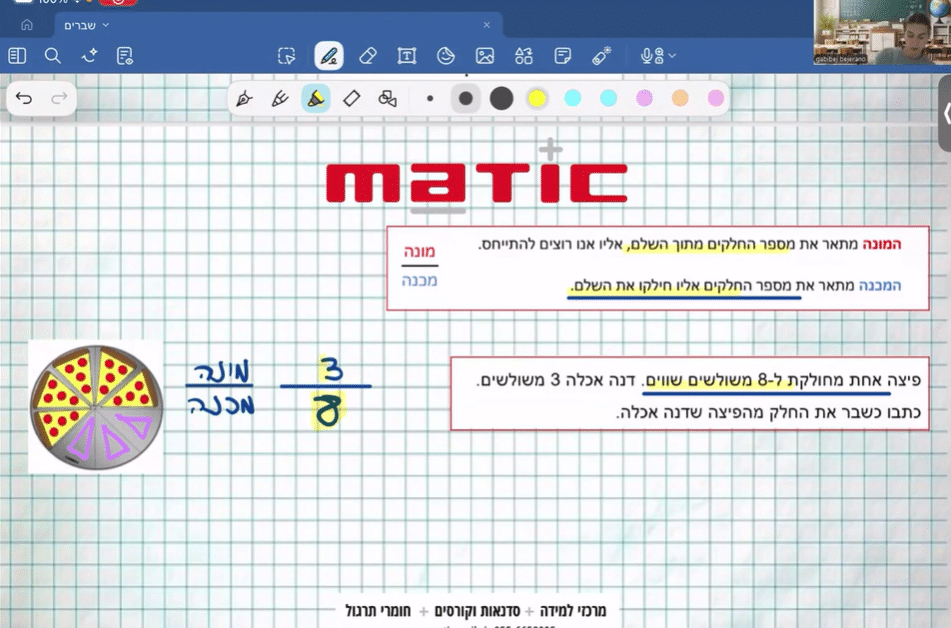This screenshot has width=951, height=628.
Task: Redo the undone stroke
Action: click(x=59, y=98)
